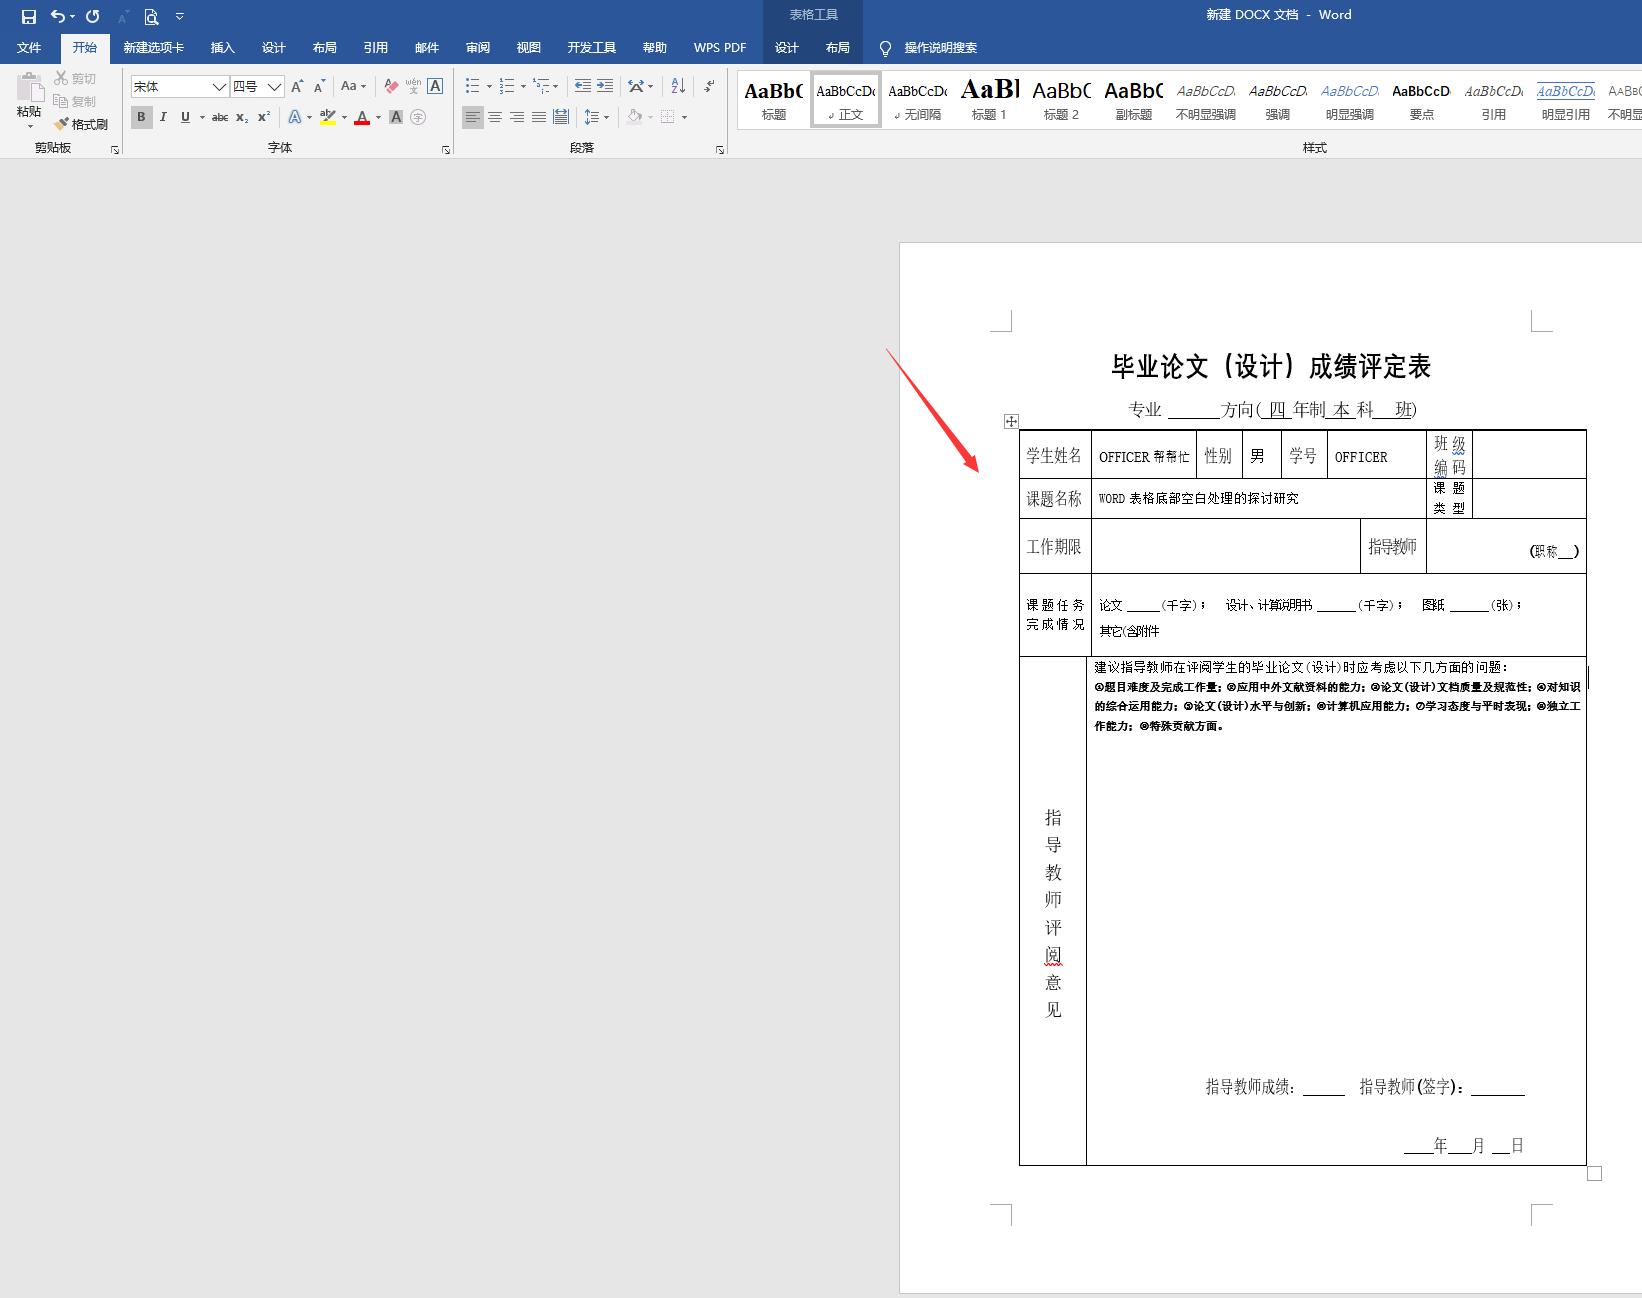Apply italic formatting
Viewport: 1642px width, 1298px height.
coord(162,117)
